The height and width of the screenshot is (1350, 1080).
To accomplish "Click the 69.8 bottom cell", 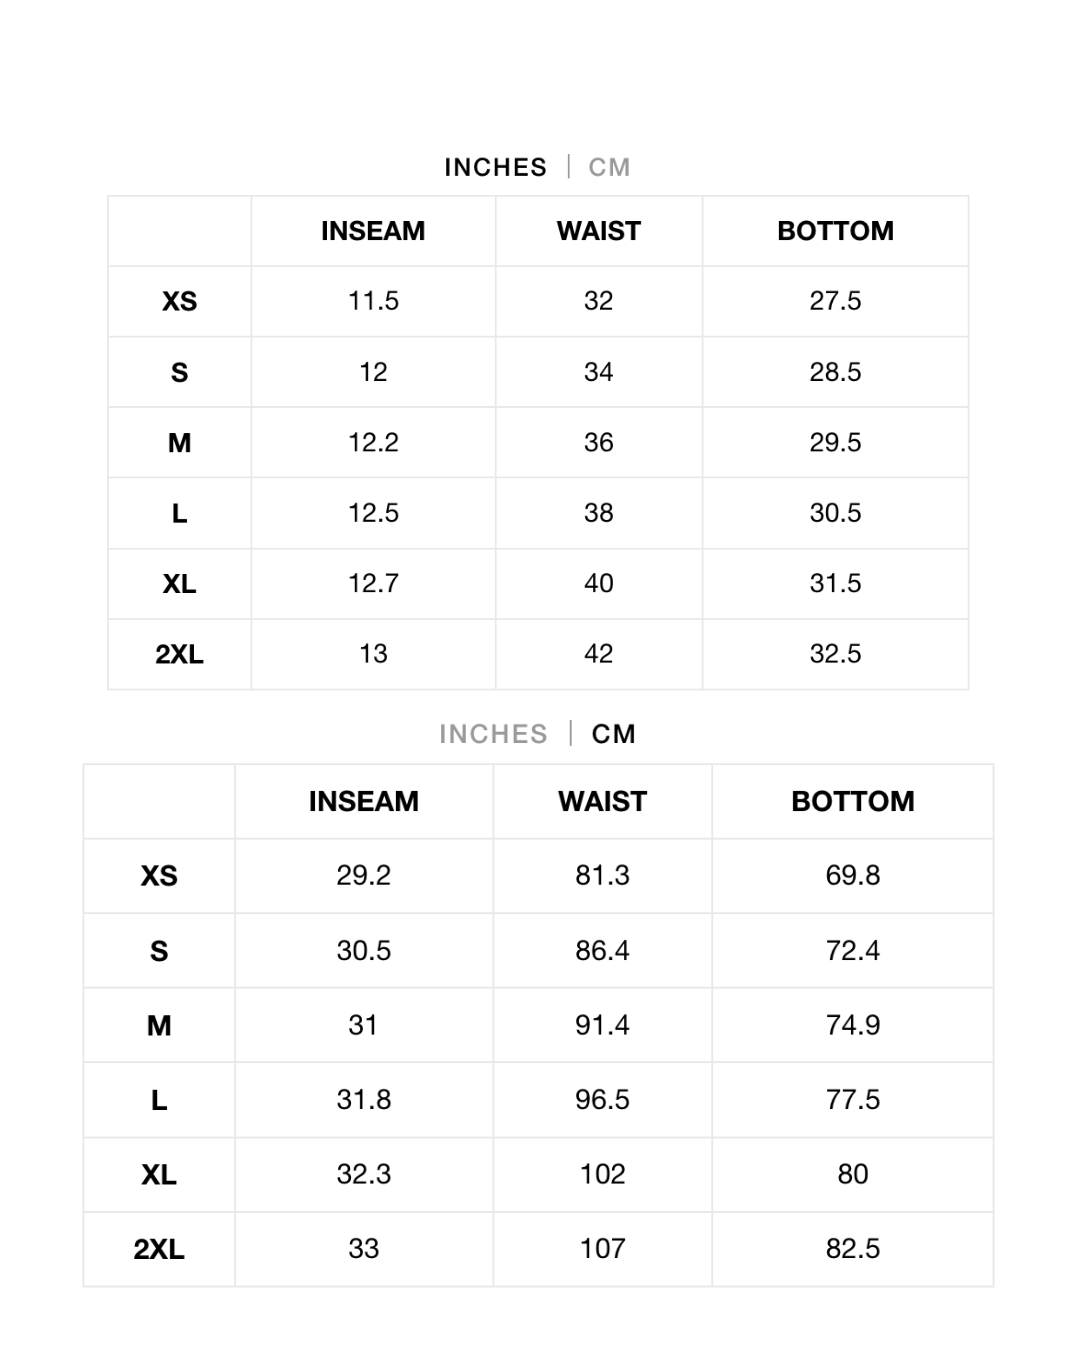I will pyautogui.click(x=852, y=875).
